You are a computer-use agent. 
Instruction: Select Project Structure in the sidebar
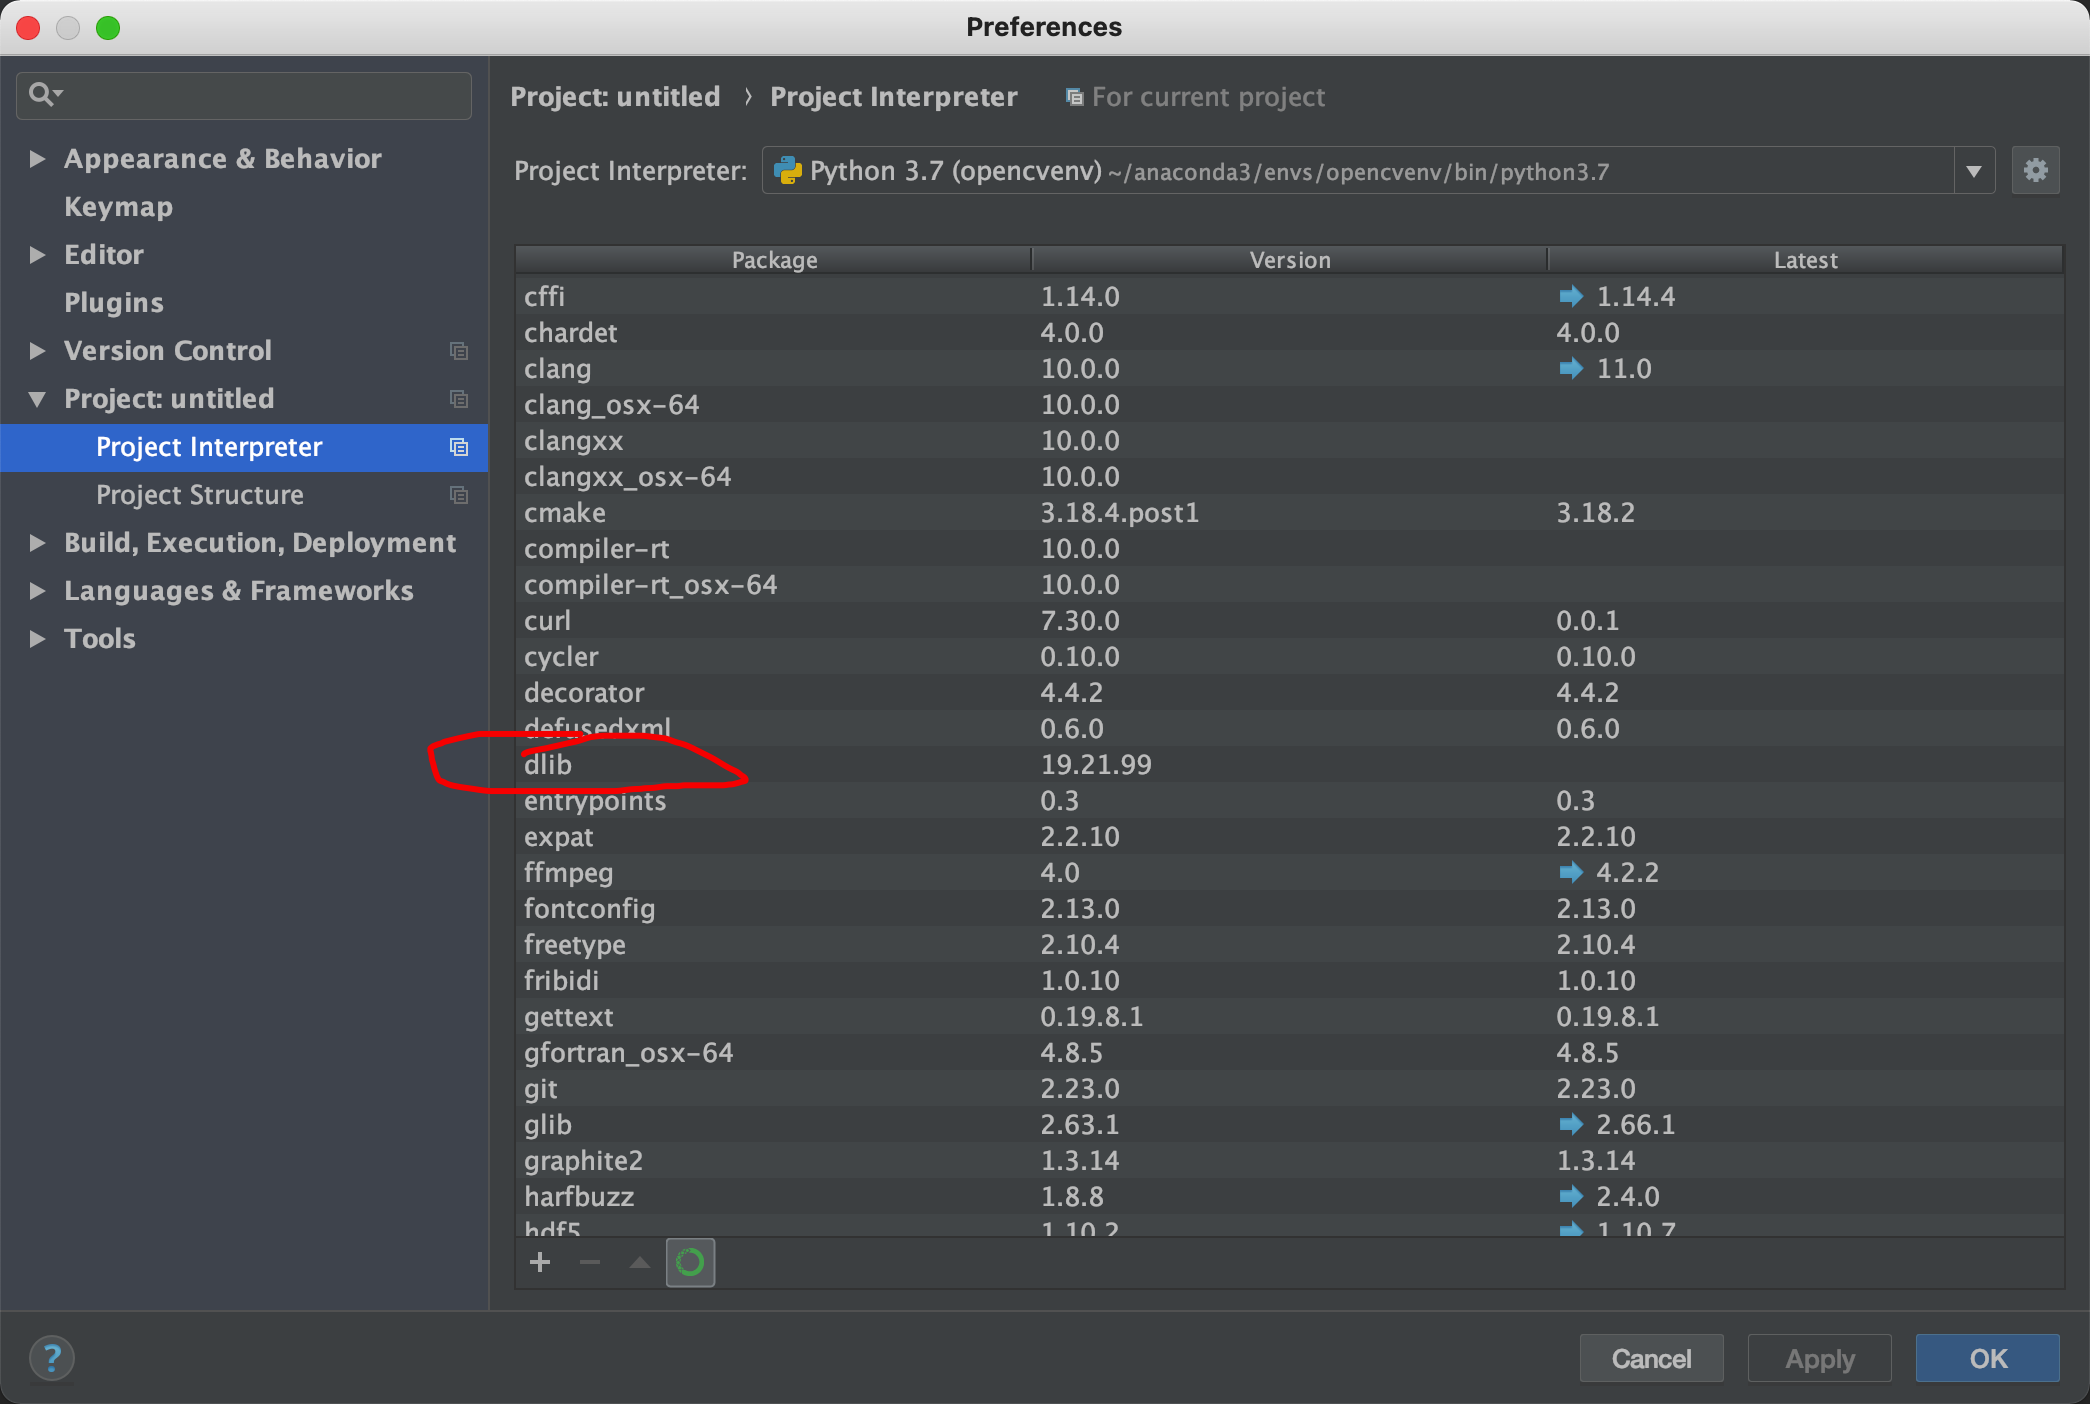click(x=199, y=495)
